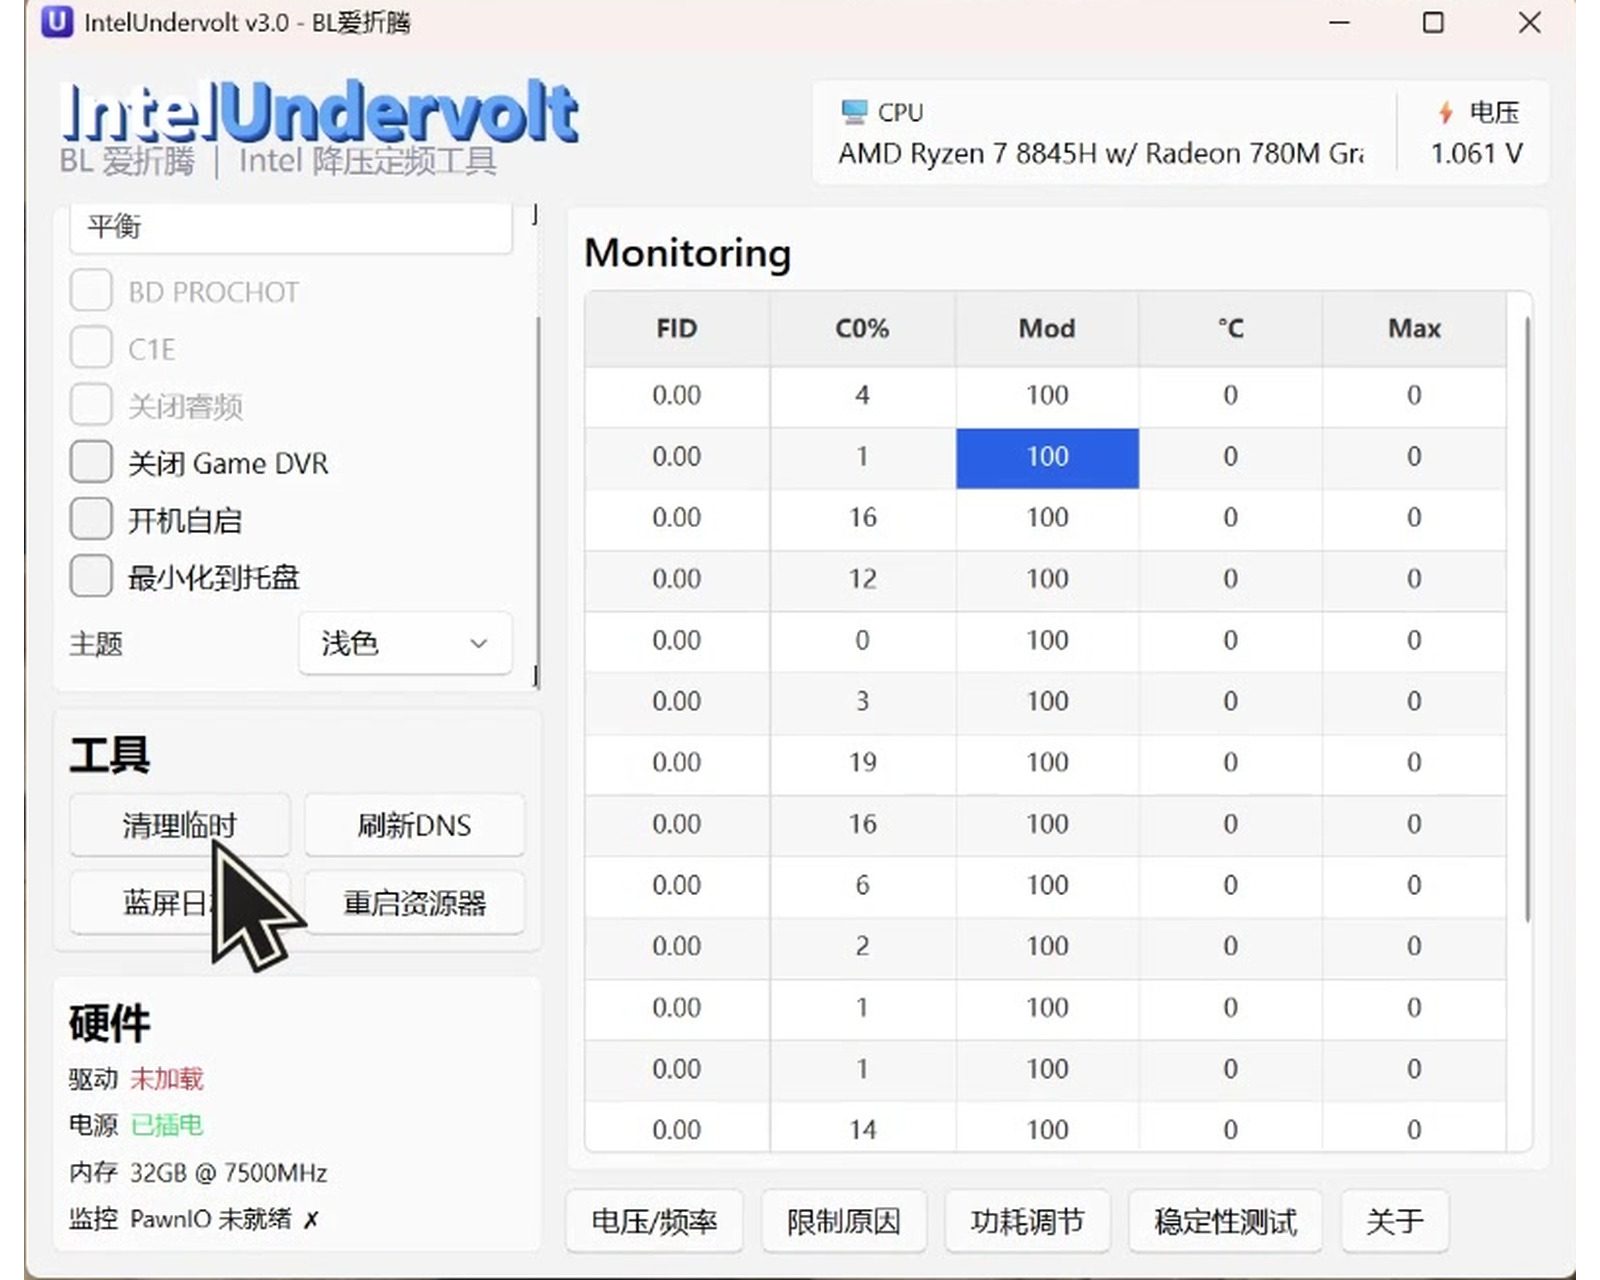The image size is (1600, 1280).
Task: Click the Monitoring heading
Action: tap(688, 253)
